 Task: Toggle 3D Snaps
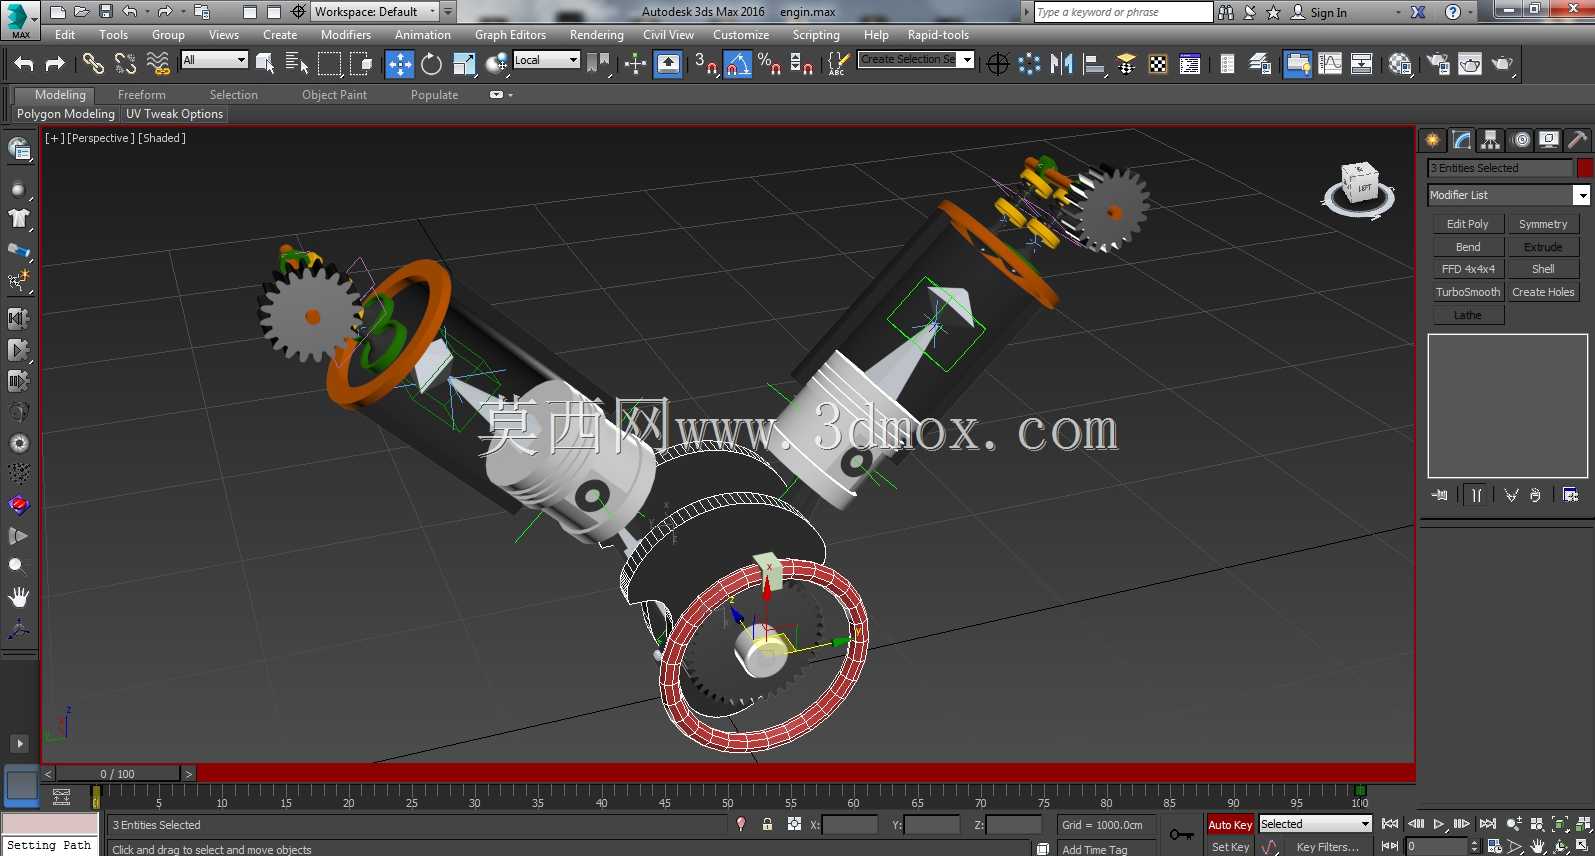706,64
